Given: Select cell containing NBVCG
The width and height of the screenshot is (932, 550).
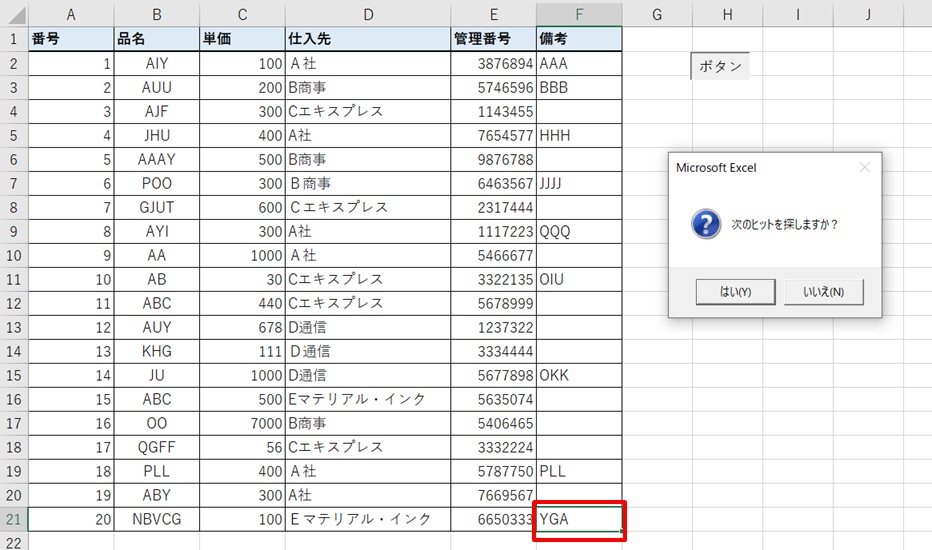Looking at the screenshot, I should [156, 519].
